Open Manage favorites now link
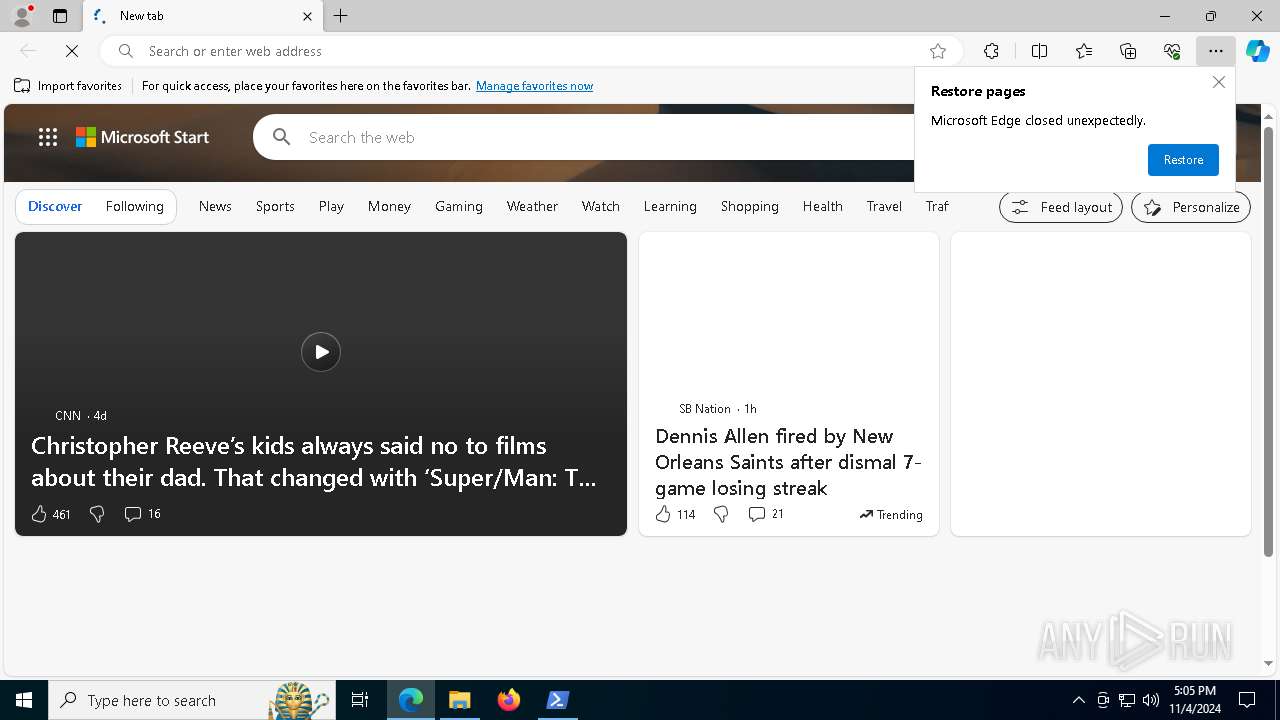 click(x=534, y=86)
